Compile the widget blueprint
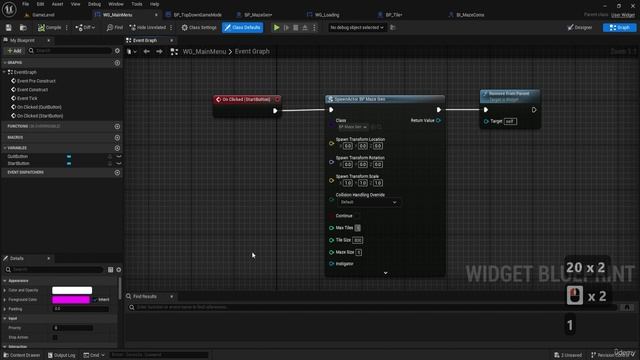The height and width of the screenshot is (360, 640). pyautogui.click(x=49, y=27)
